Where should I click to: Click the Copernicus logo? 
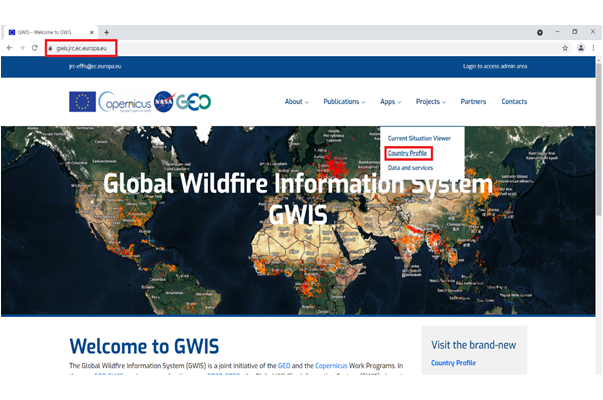[x=124, y=102]
